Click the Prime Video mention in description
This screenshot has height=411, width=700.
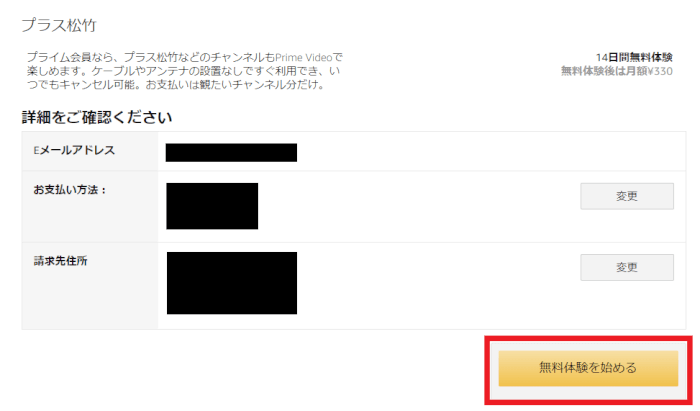pos(304,57)
